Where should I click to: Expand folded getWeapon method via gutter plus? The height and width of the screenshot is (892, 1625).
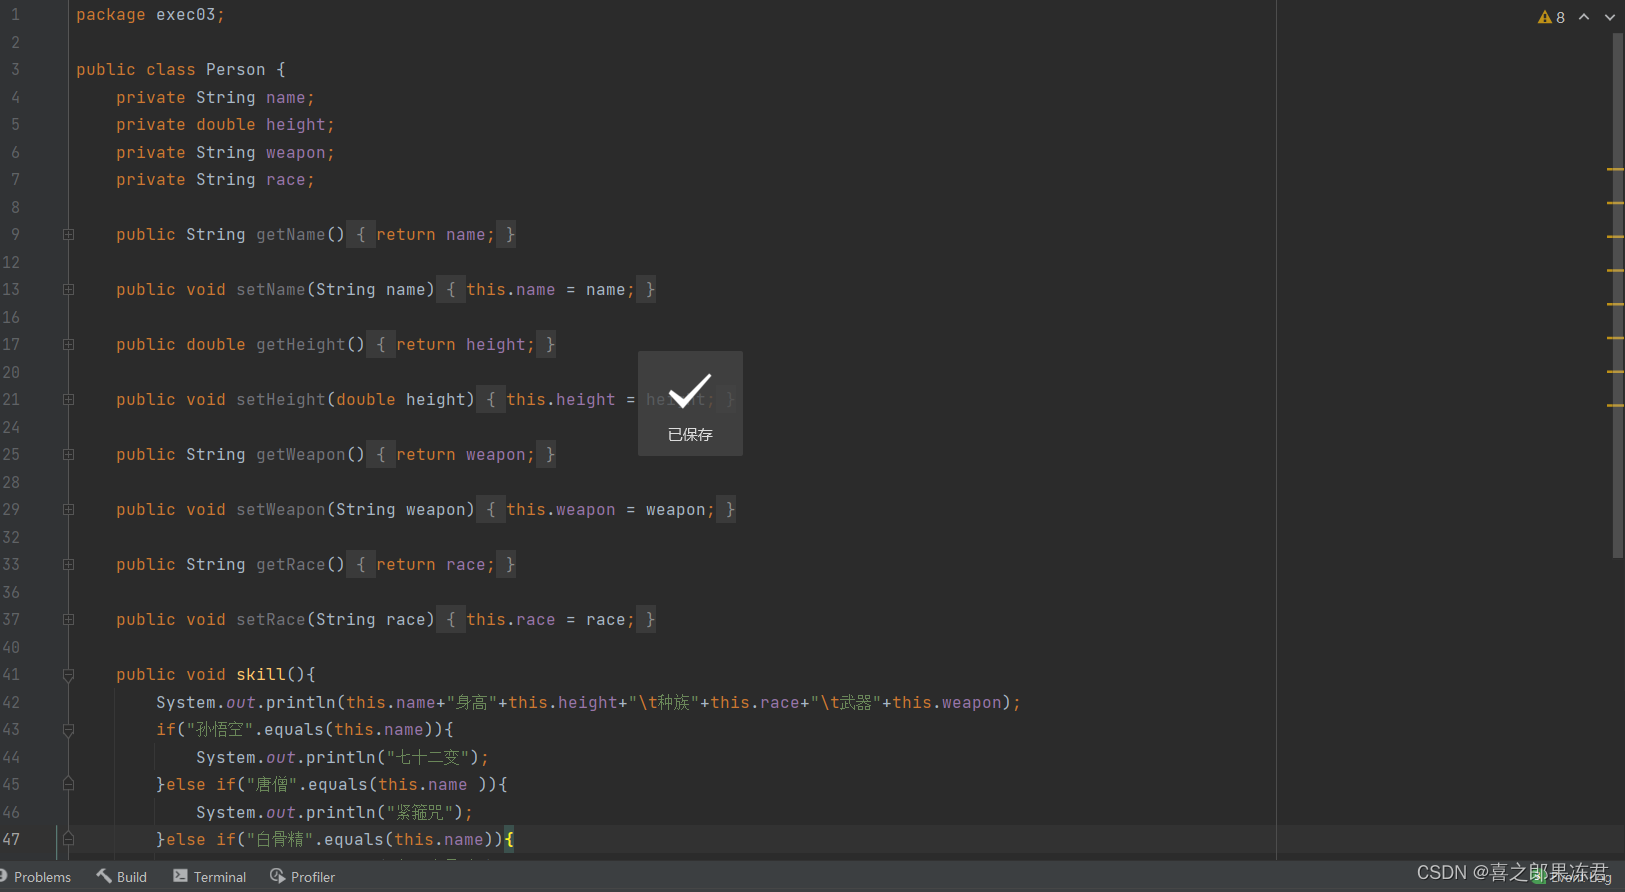pyautogui.click(x=68, y=455)
